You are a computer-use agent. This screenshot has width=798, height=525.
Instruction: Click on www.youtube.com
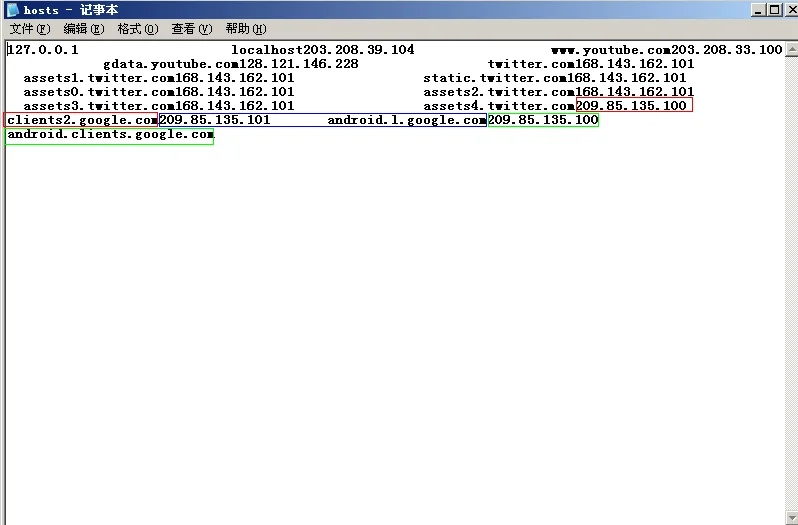point(611,50)
